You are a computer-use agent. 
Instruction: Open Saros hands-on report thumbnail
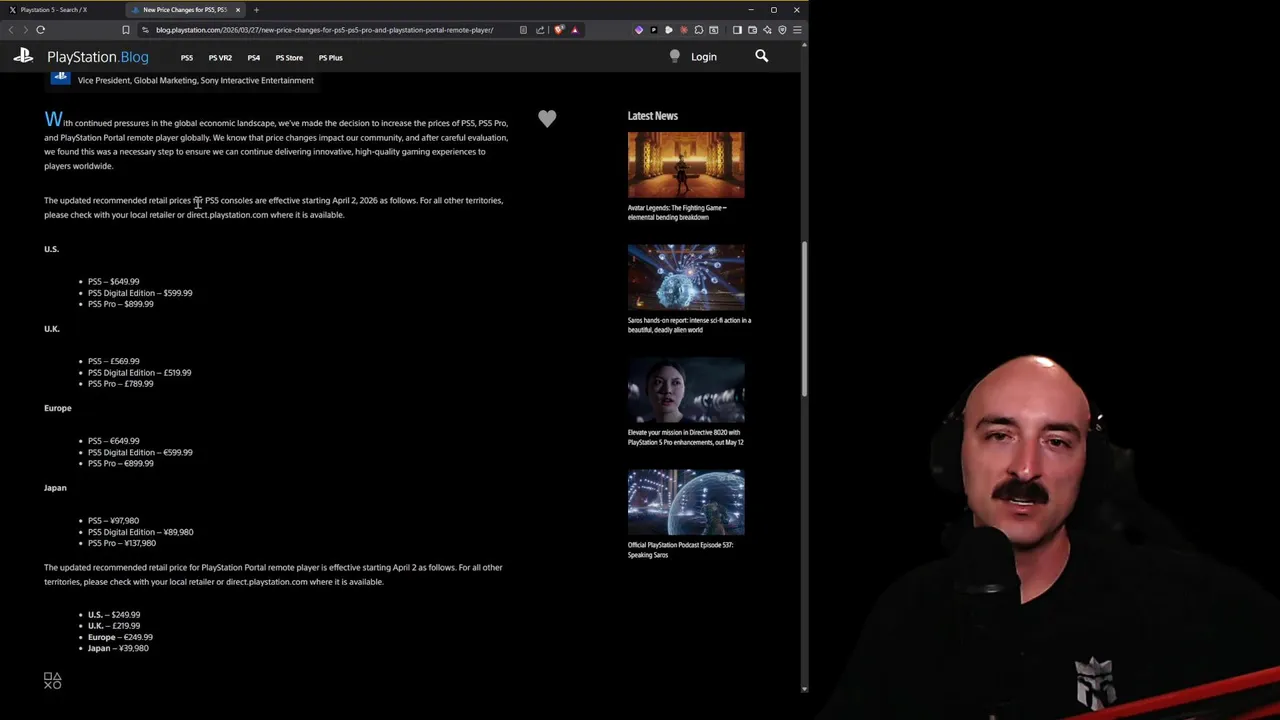686,277
